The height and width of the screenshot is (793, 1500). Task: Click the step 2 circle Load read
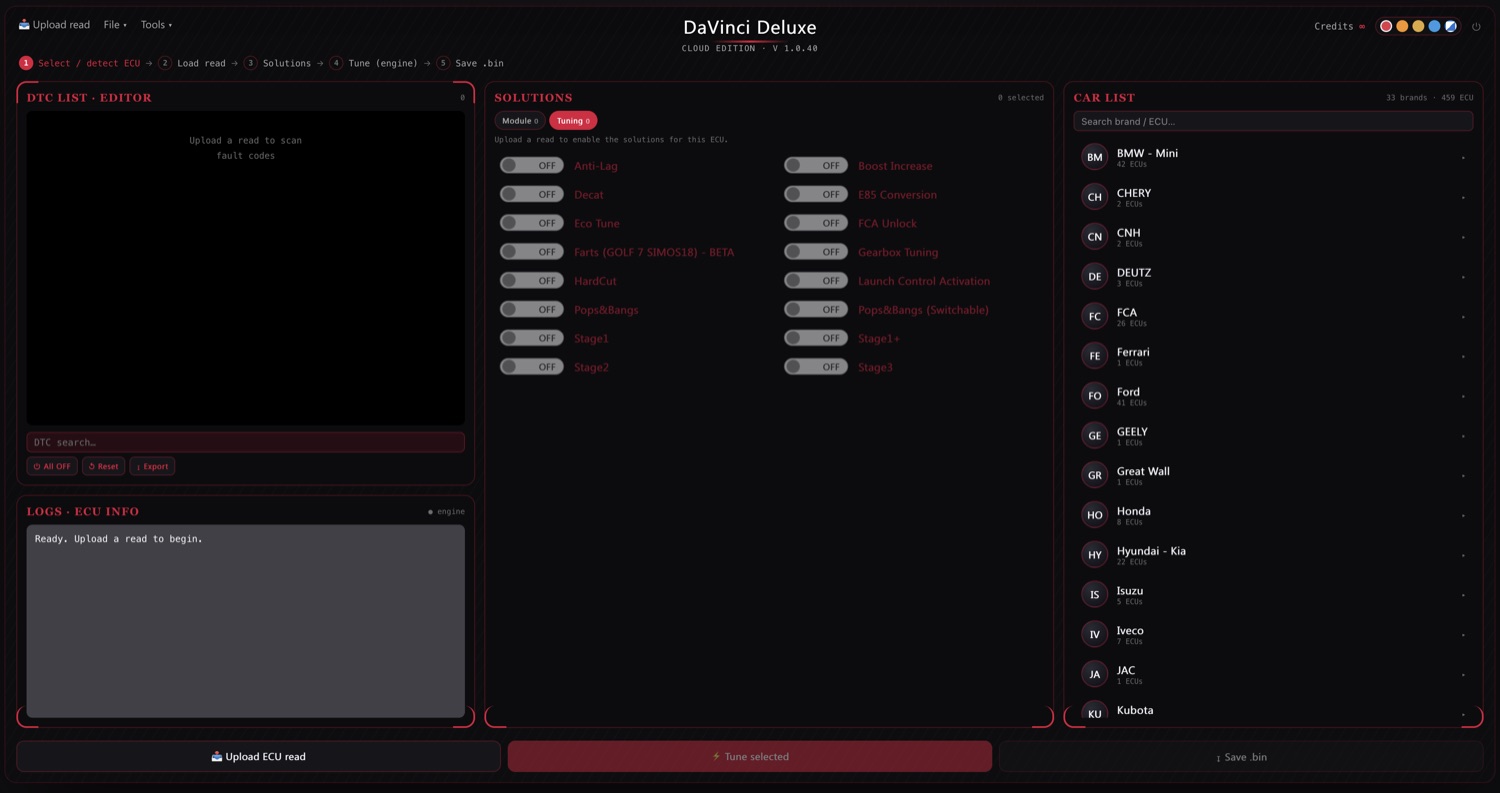pos(165,63)
